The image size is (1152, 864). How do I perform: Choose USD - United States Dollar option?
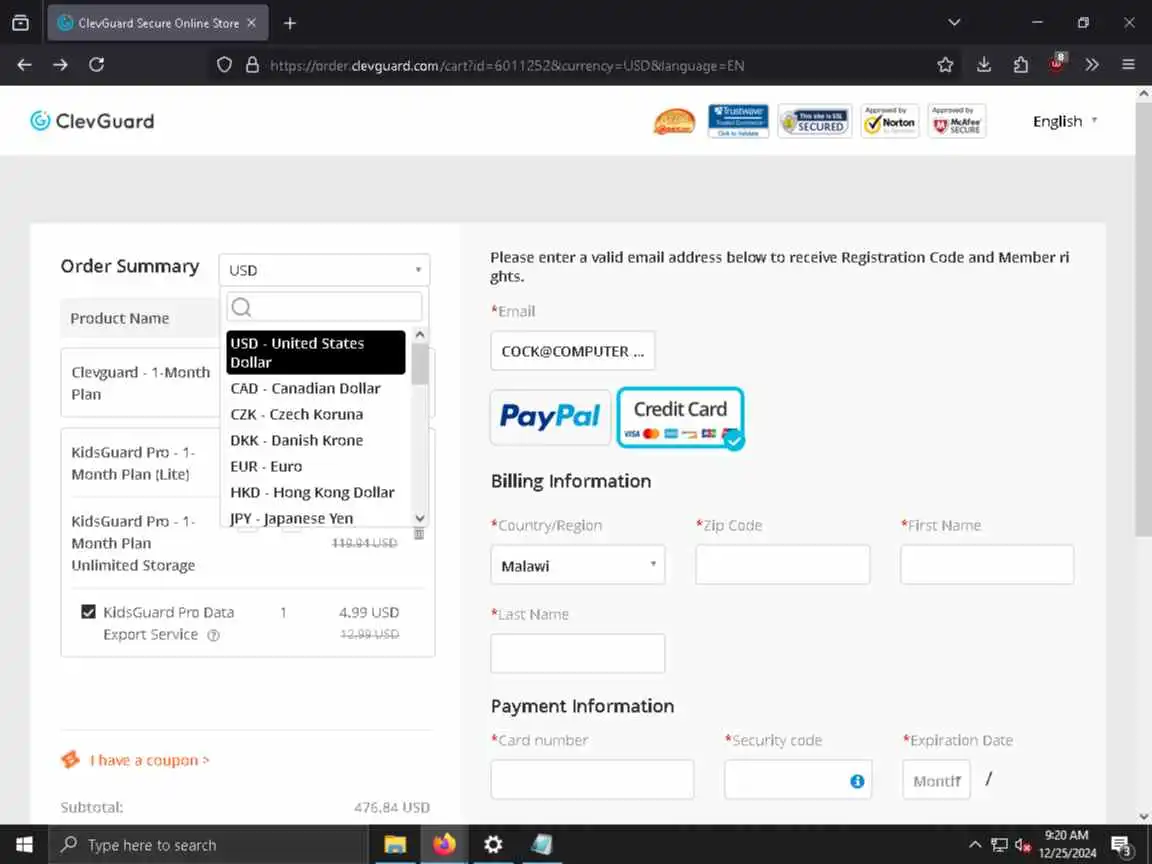pyautogui.click(x=316, y=353)
